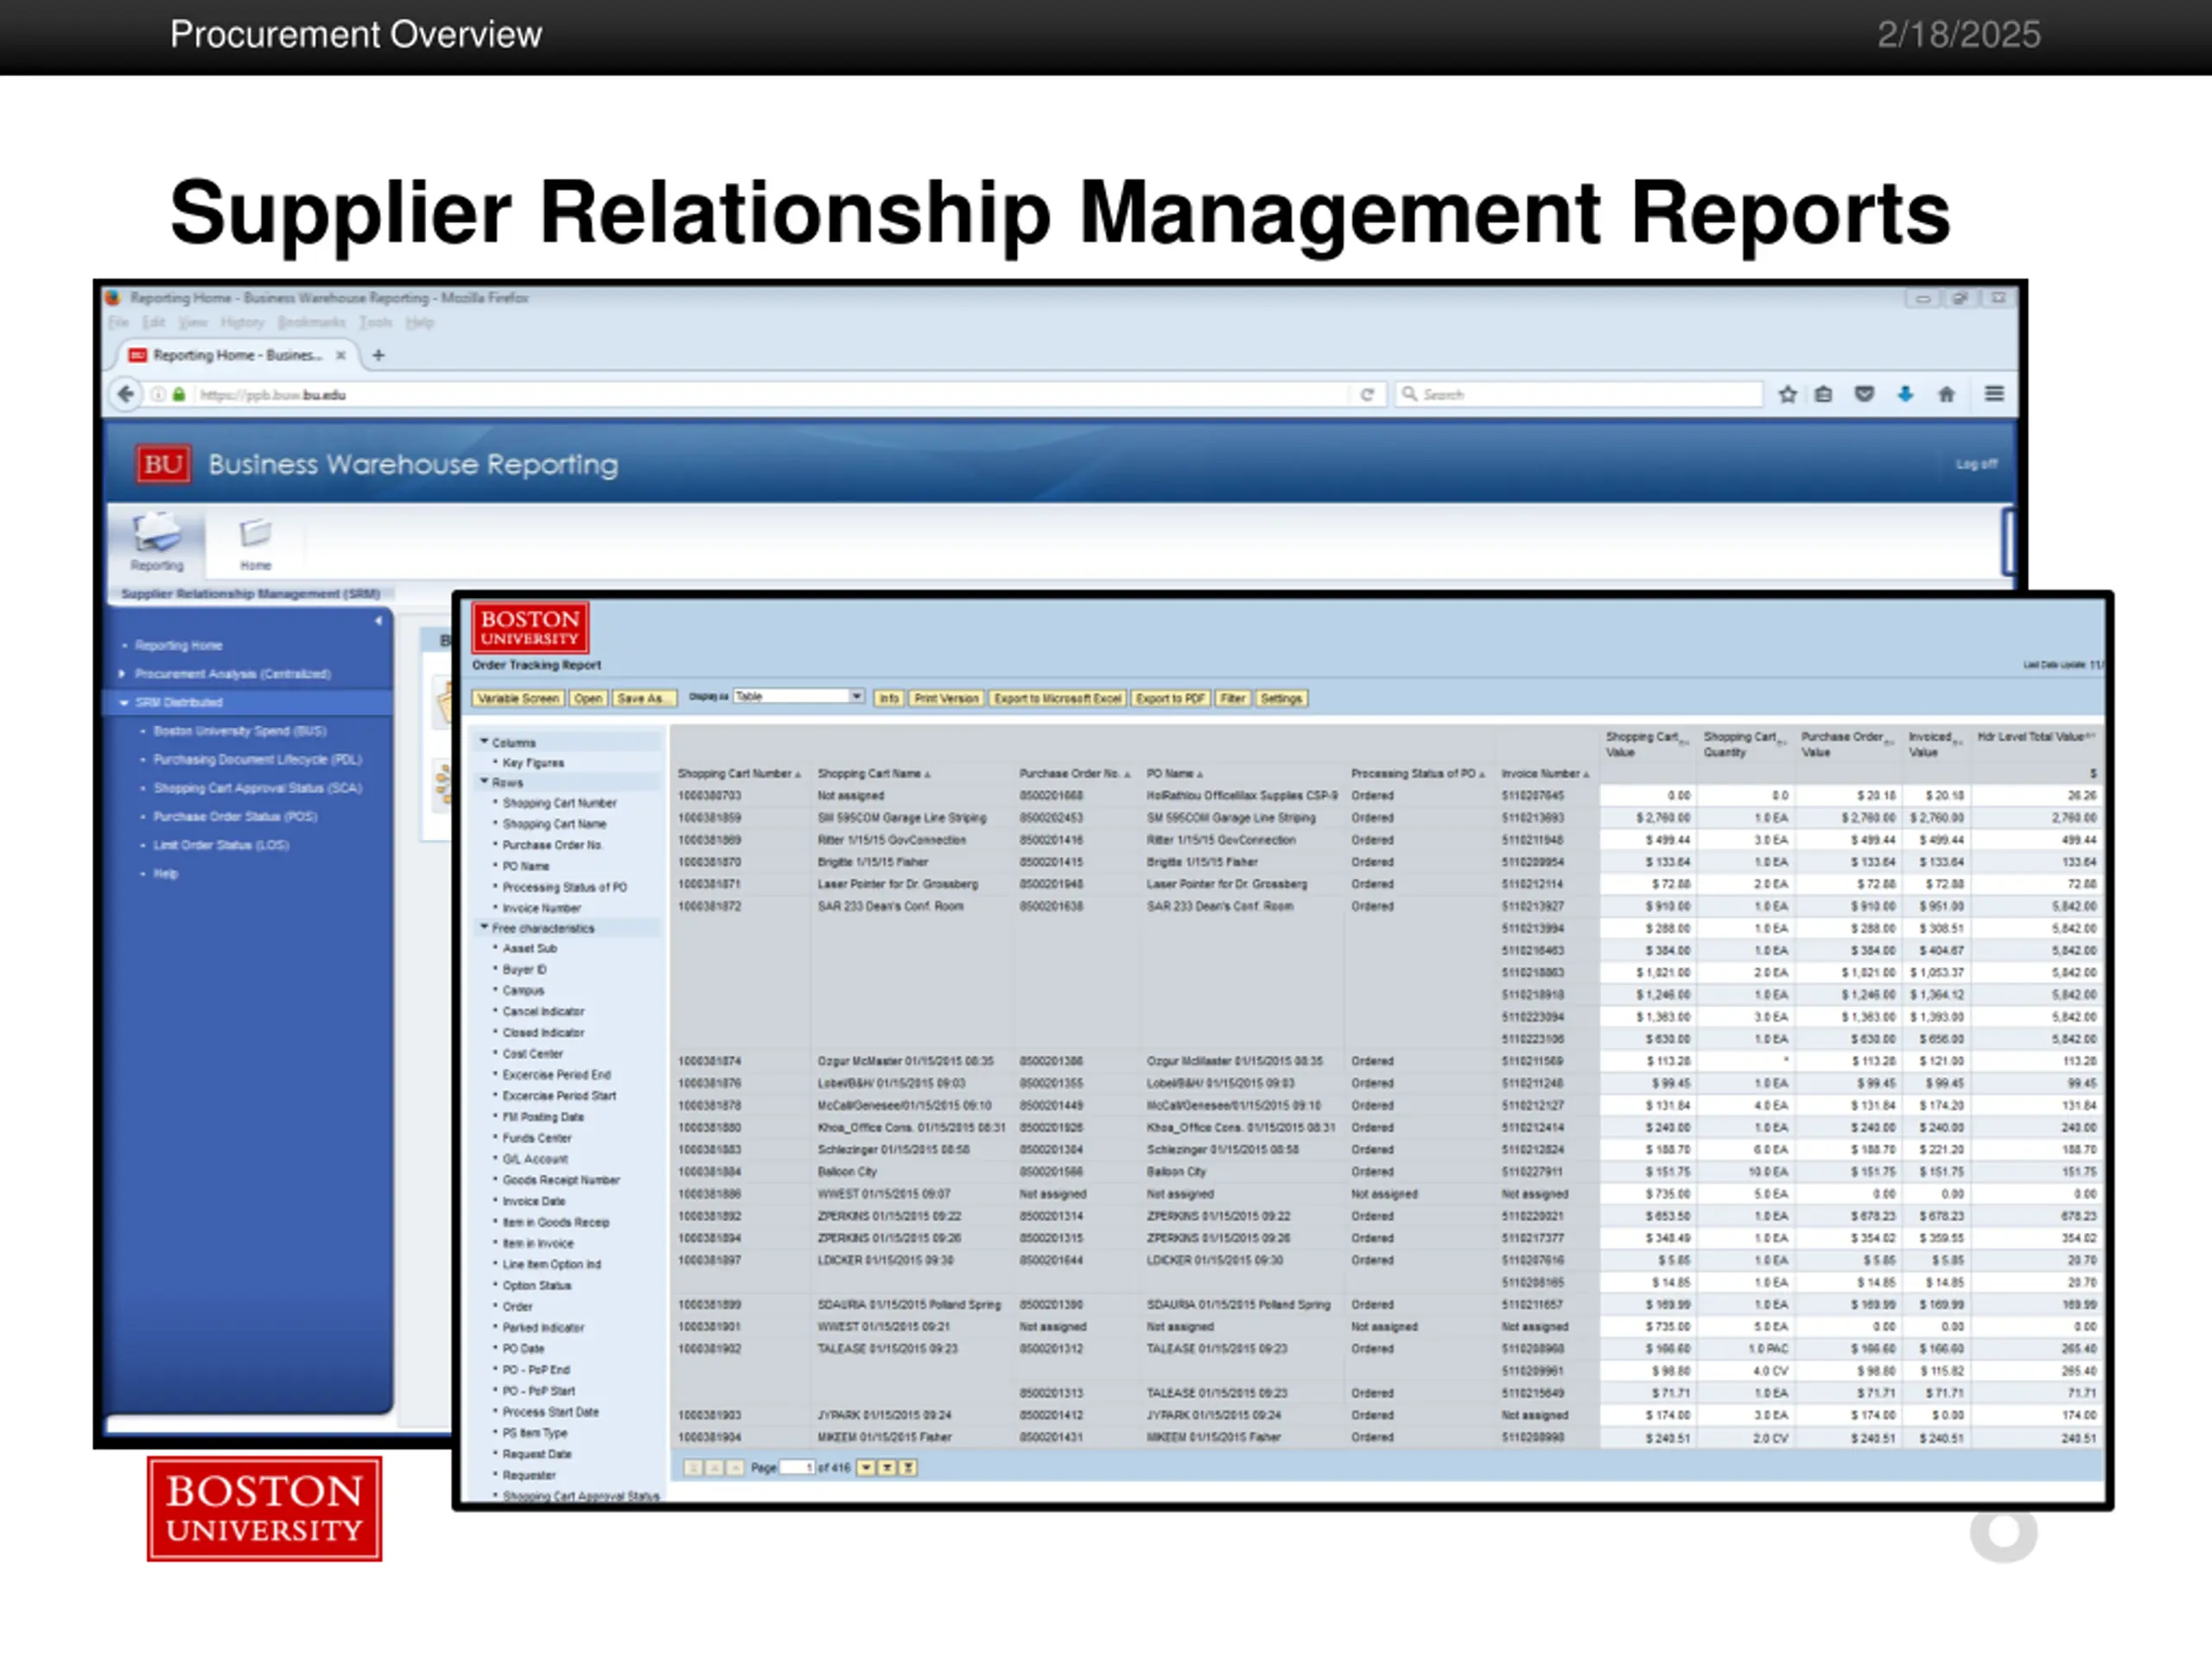This screenshot has width=2212, height=1659.
Task: Sort by PO Name column arrow
Action: pyautogui.click(x=1200, y=774)
